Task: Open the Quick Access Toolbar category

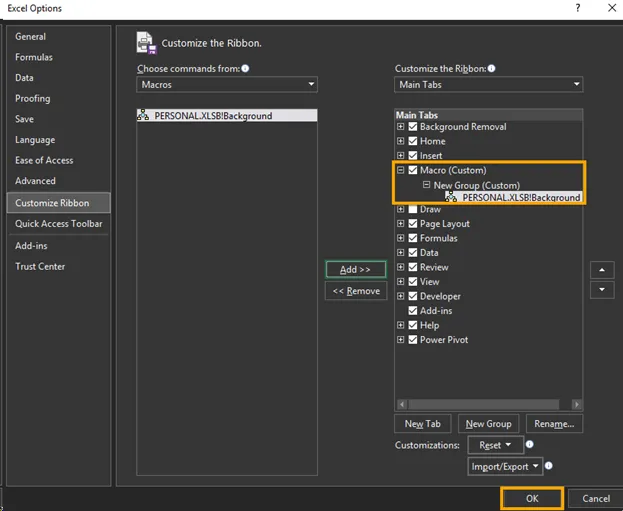Action: 58,224
